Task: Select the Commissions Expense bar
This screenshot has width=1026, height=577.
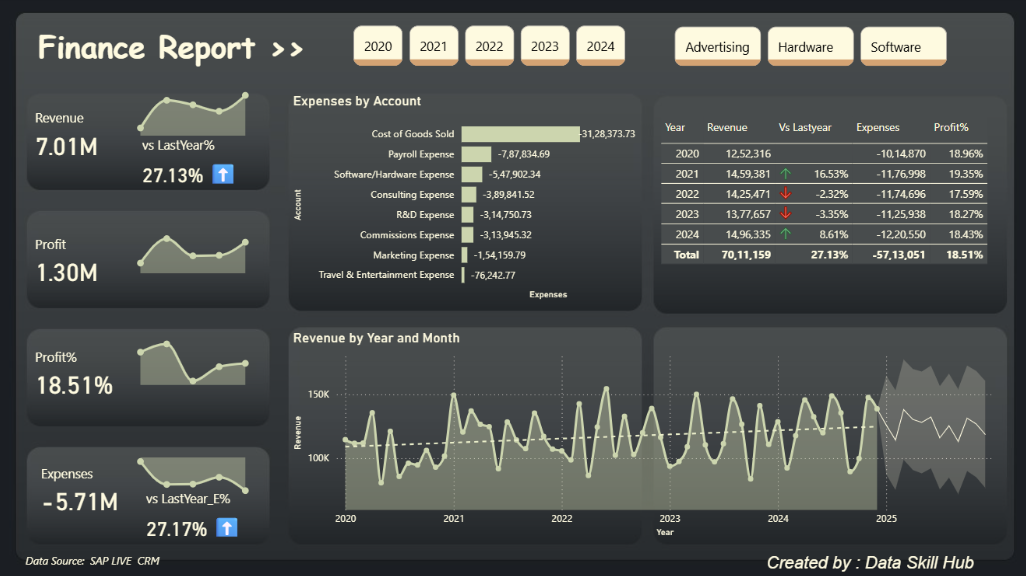Action: [x=467, y=235]
